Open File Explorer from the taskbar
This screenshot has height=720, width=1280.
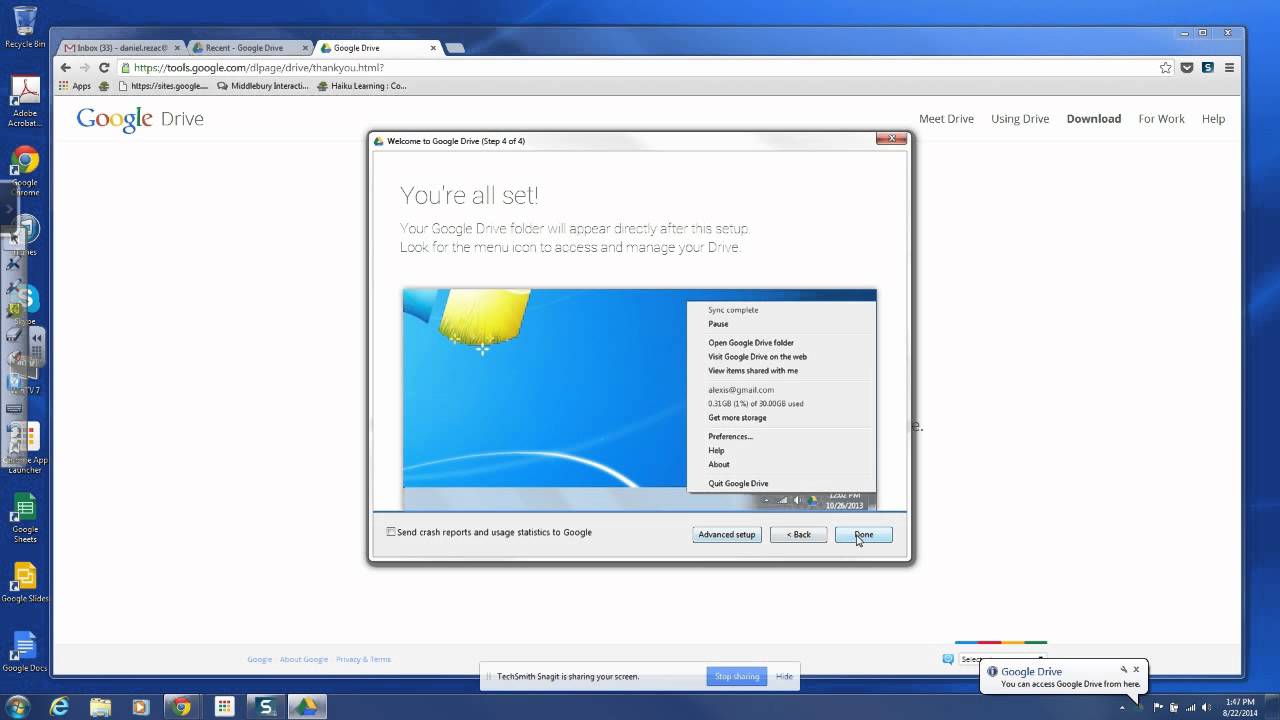coord(100,706)
